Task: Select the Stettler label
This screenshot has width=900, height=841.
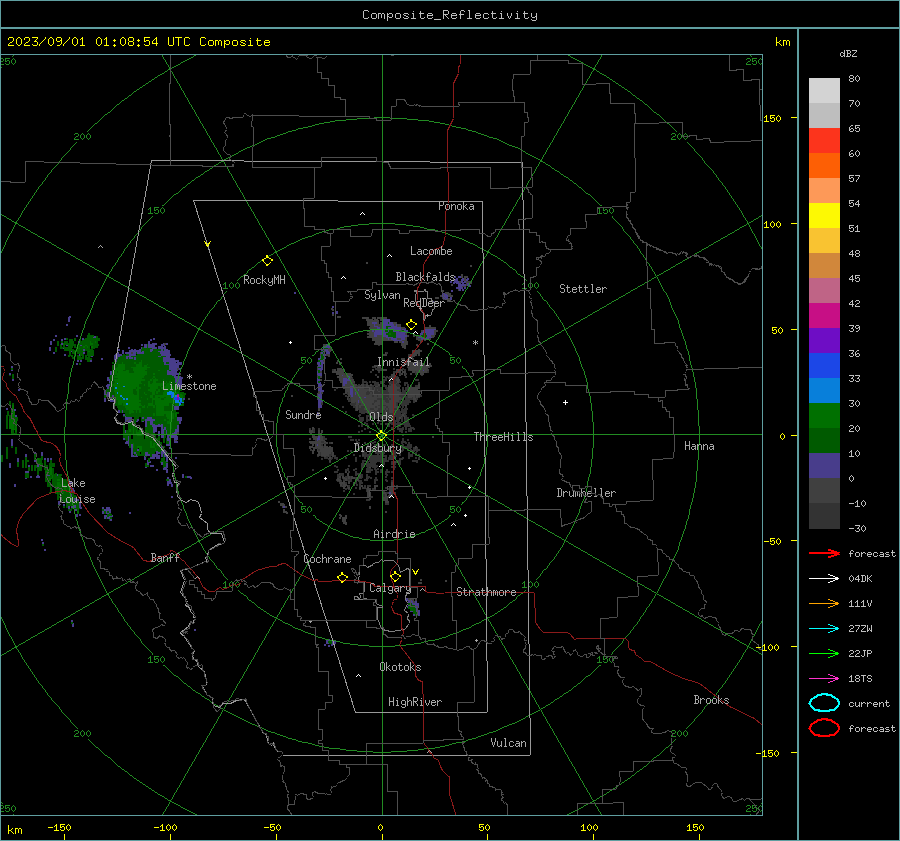Action: pyautogui.click(x=583, y=289)
